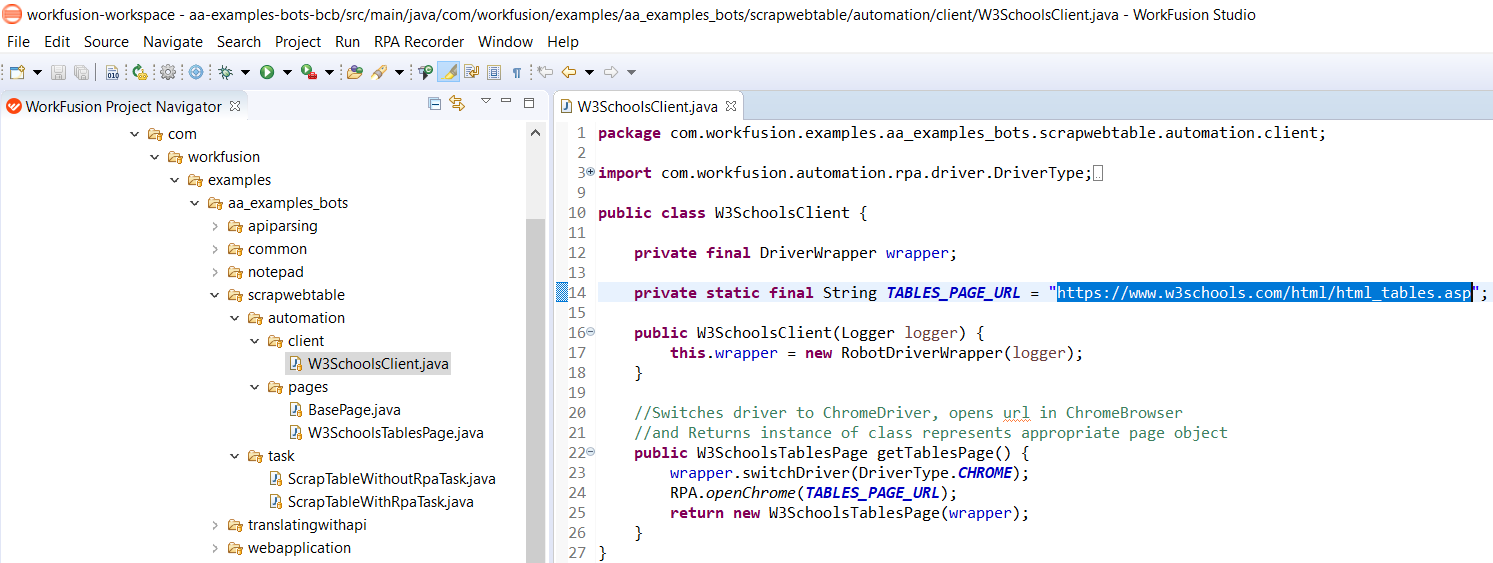The image size is (1493, 563).
Task: Open the File menu
Action: pyautogui.click(x=18, y=42)
